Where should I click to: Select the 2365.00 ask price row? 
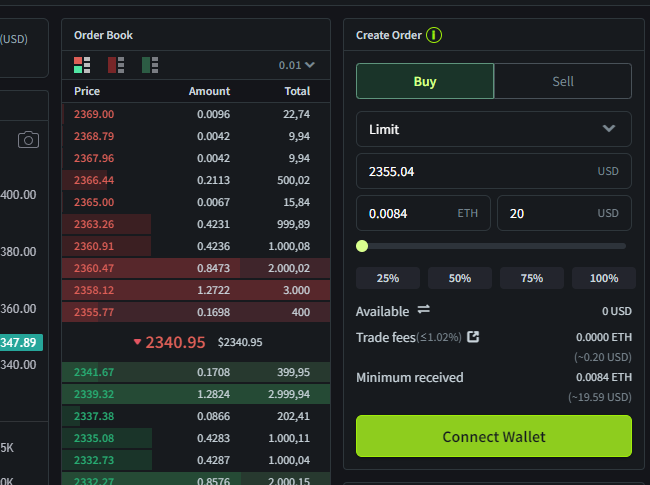196,202
